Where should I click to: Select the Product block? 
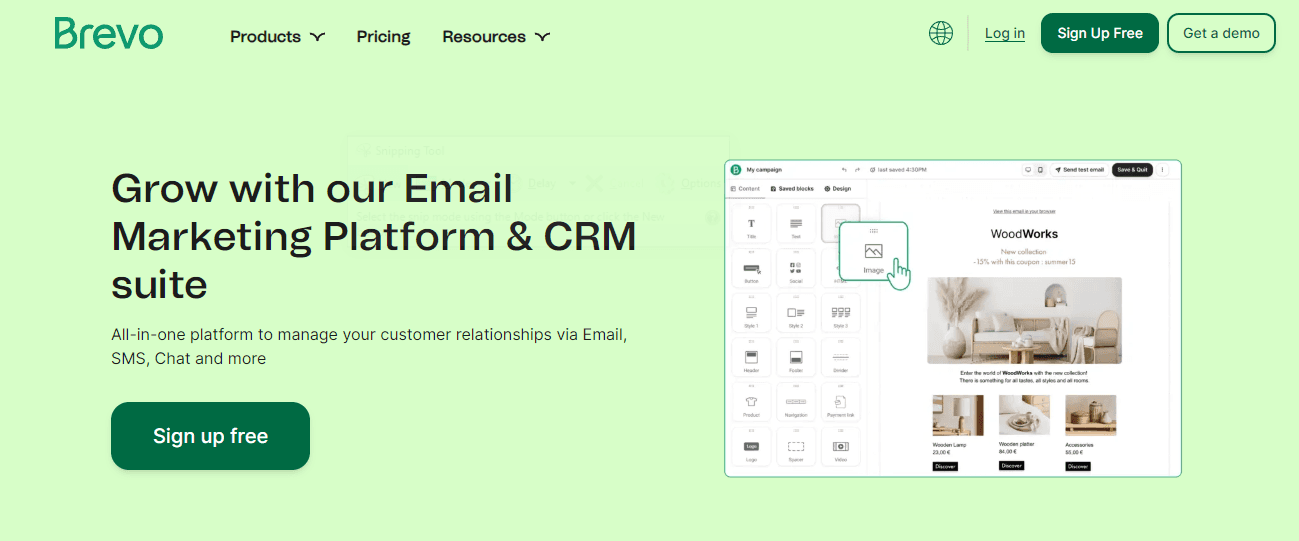point(751,402)
